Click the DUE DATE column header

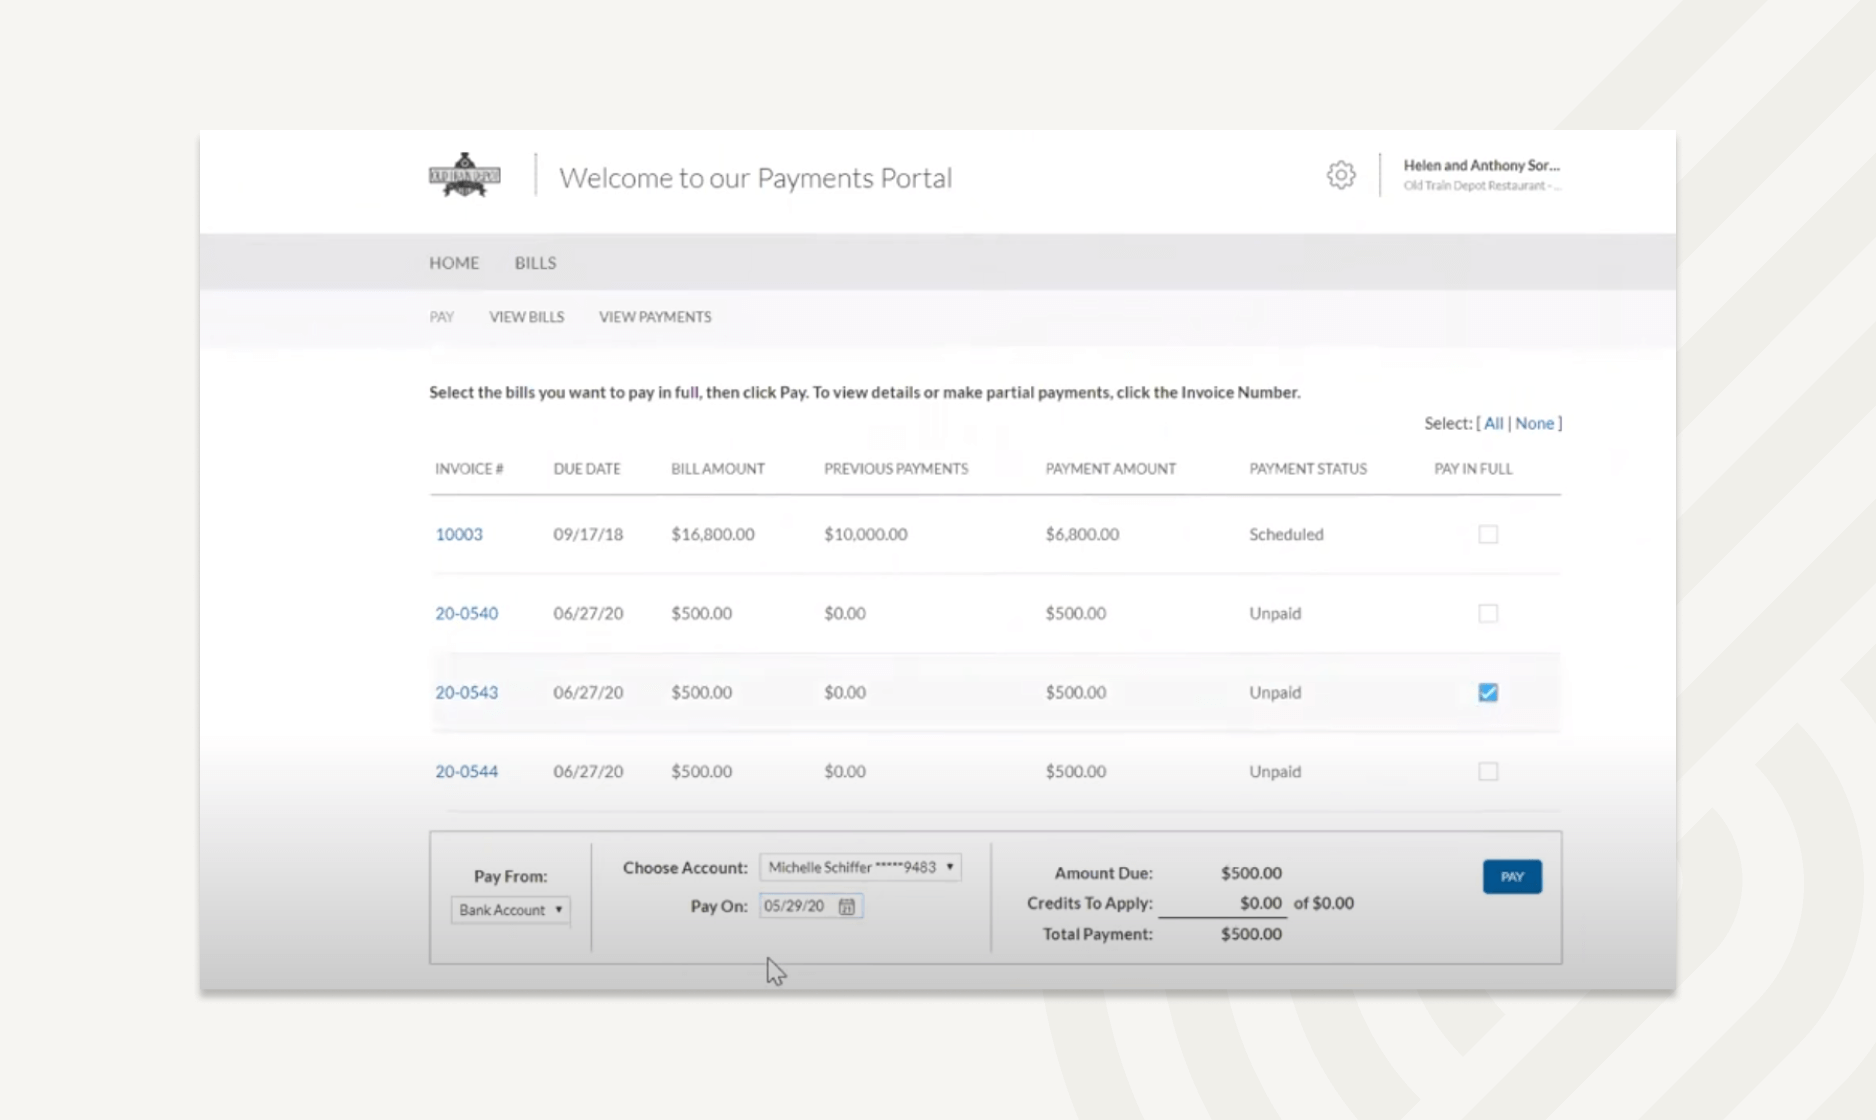[587, 469]
